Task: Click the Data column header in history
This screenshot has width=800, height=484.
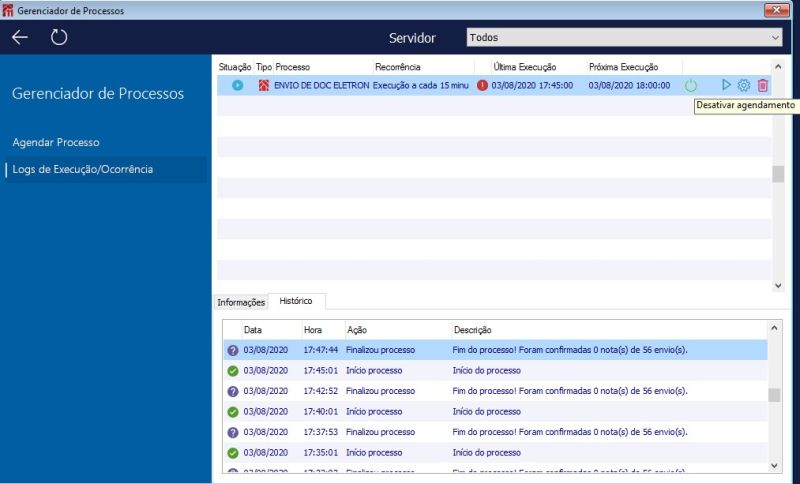Action: (x=253, y=330)
